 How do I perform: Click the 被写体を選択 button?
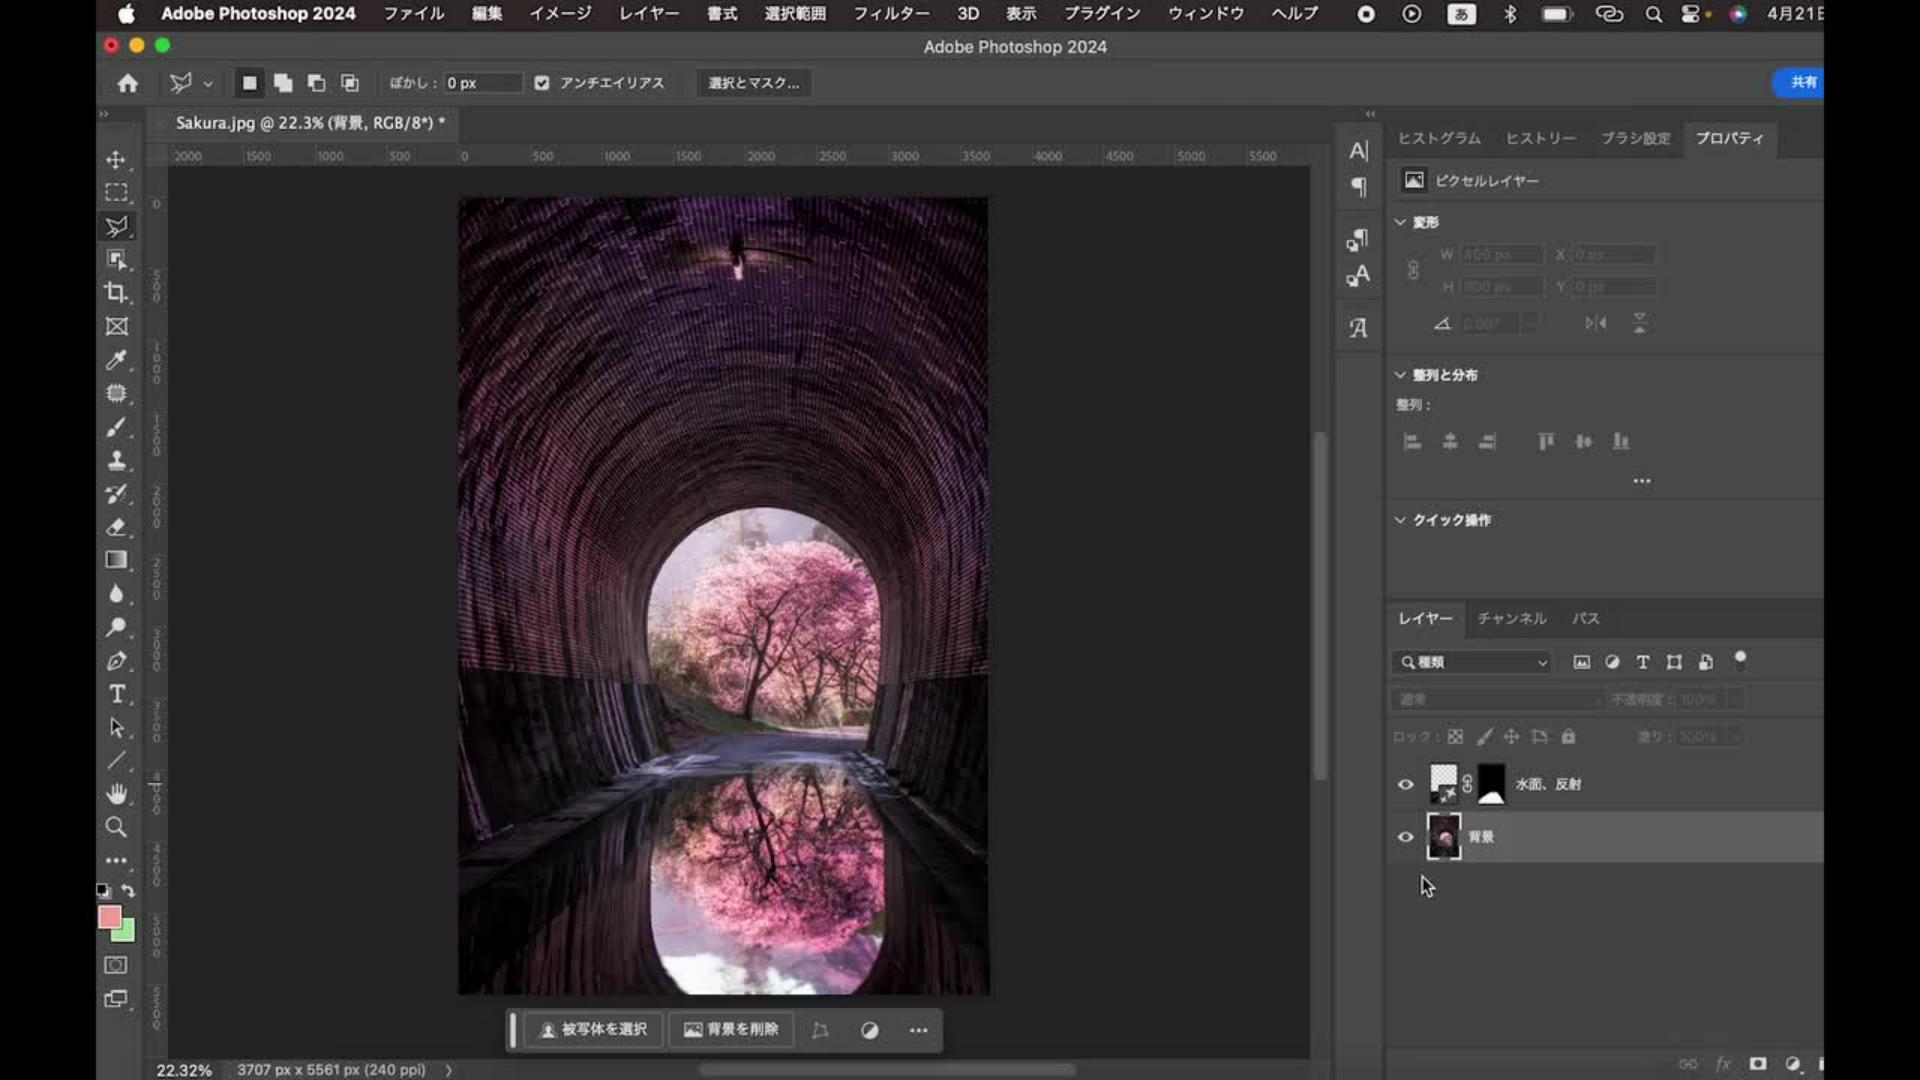[594, 1029]
